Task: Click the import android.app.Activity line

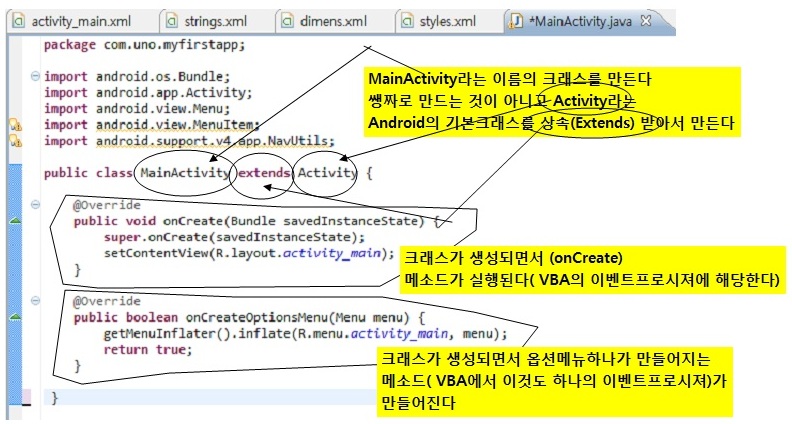Action: click(x=148, y=93)
